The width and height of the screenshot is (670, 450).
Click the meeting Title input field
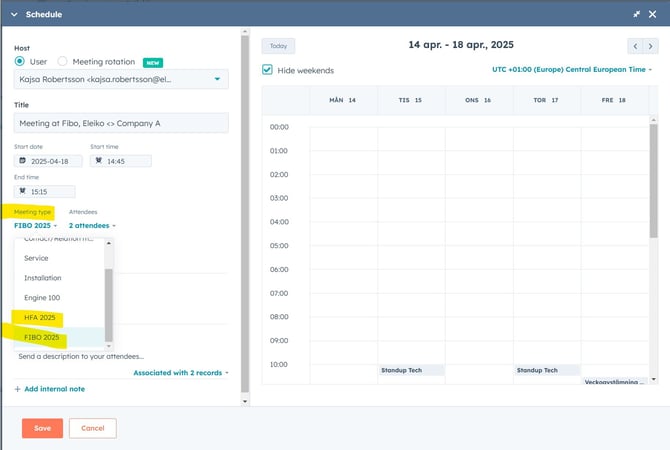point(121,123)
